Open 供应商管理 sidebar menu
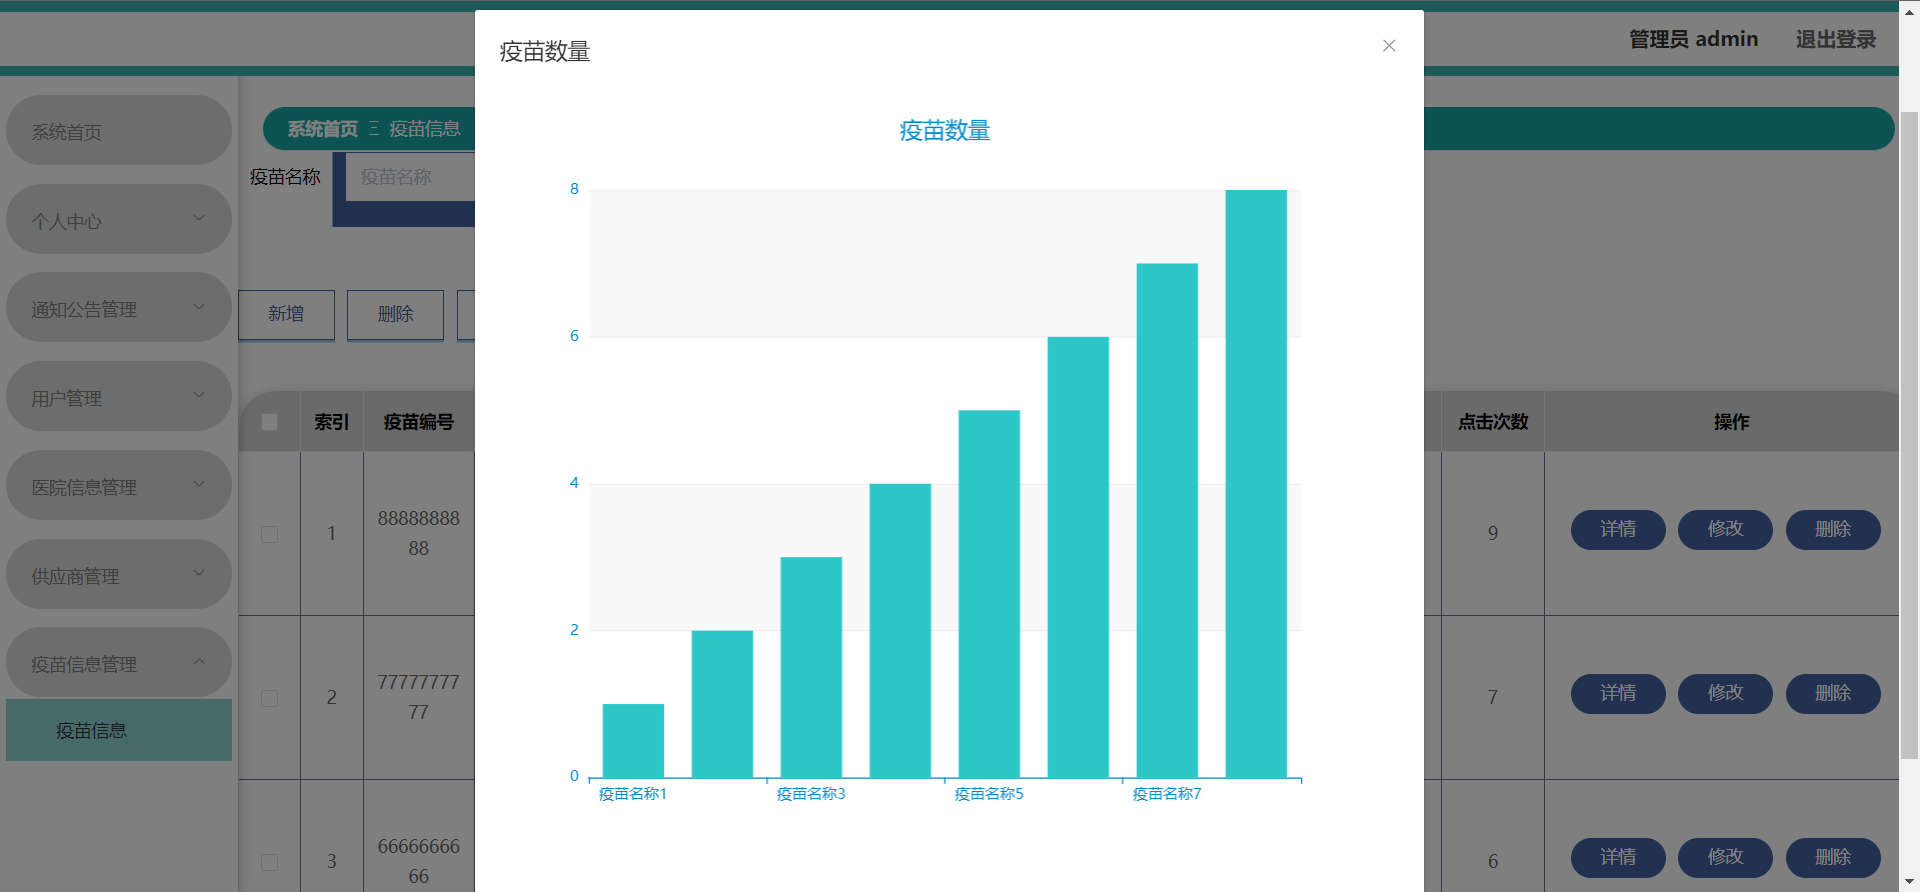The height and width of the screenshot is (892, 1920). (x=119, y=575)
